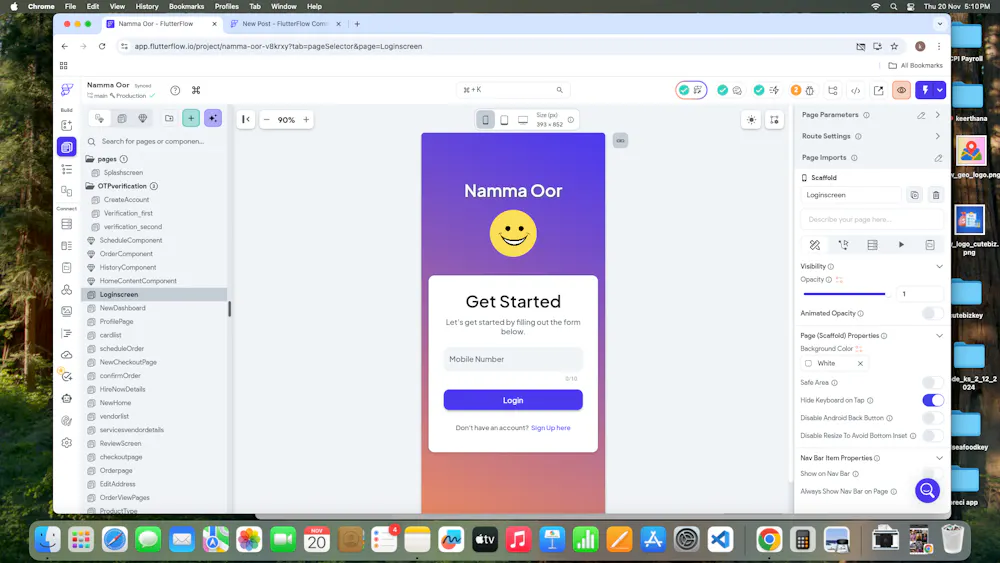Open the Backend Query properties tab
Image resolution: width=1000 pixels, height=563 pixels.
pos(872,245)
